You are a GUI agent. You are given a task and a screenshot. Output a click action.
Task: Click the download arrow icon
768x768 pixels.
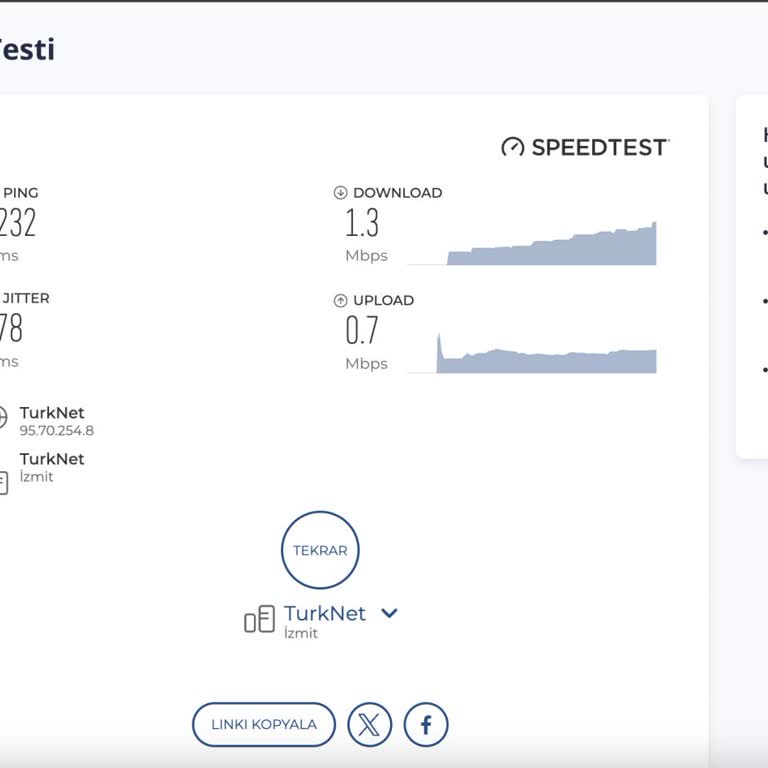340,192
